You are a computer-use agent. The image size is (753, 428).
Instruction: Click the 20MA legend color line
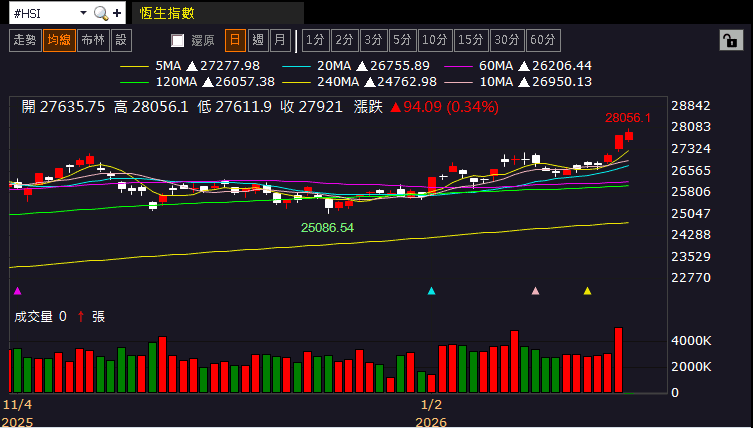(x=296, y=66)
